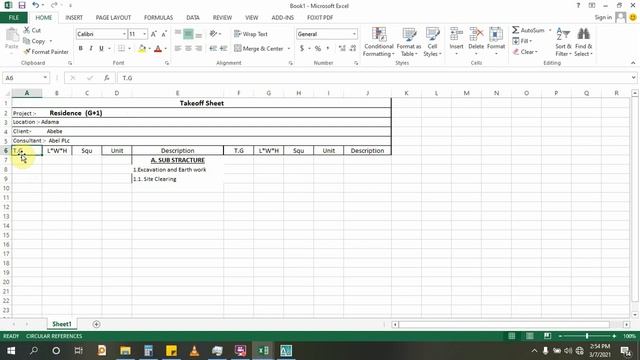
Task: Decrease decimal places
Action: click(353, 48)
